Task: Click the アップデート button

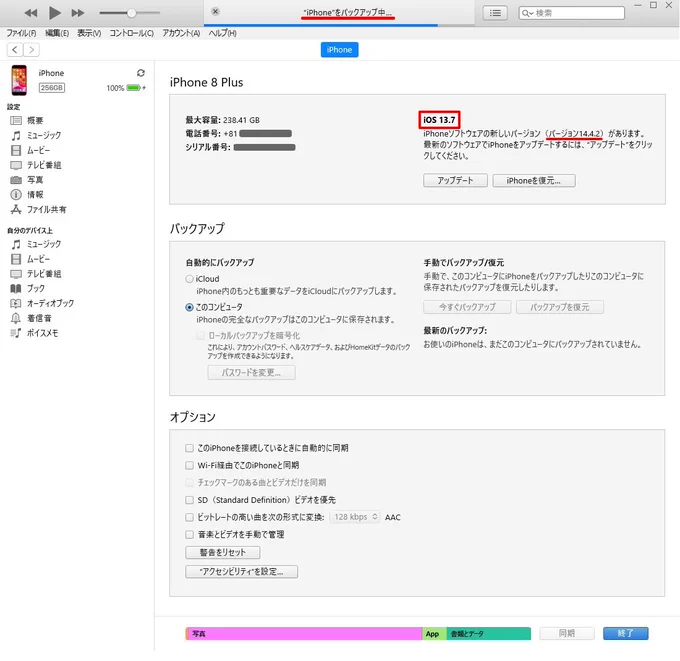Action: pyautogui.click(x=455, y=180)
